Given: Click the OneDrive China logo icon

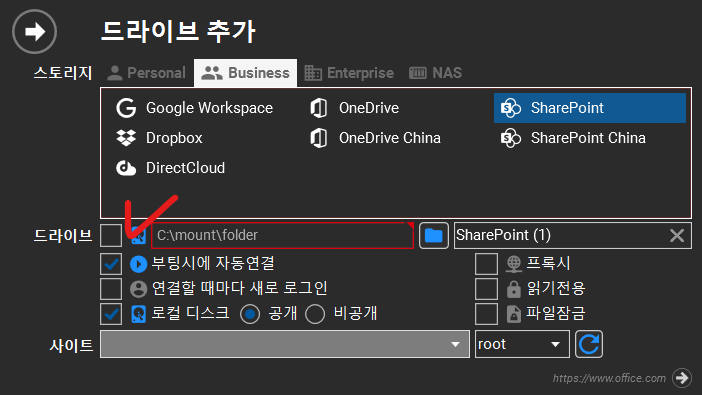Looking at the screenshot, I should coord(319,138).
